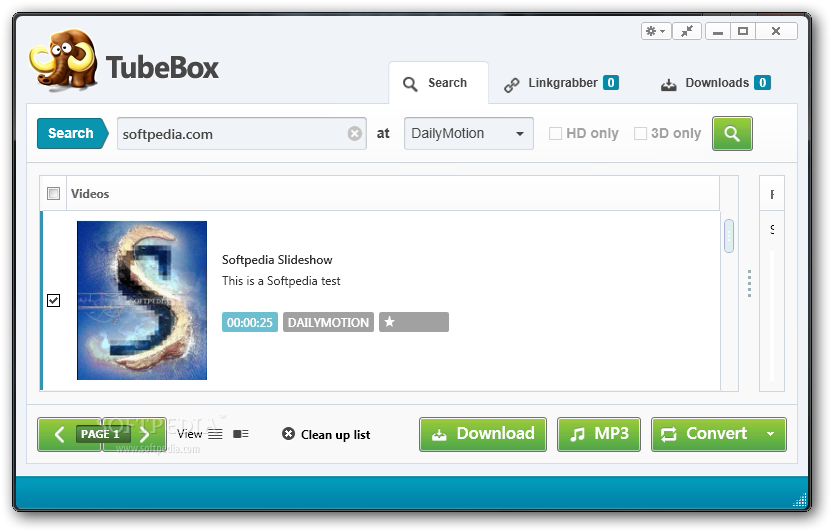Minimize the TubeBox window
Screen dimensions: 832x532
tap(718, 31)
